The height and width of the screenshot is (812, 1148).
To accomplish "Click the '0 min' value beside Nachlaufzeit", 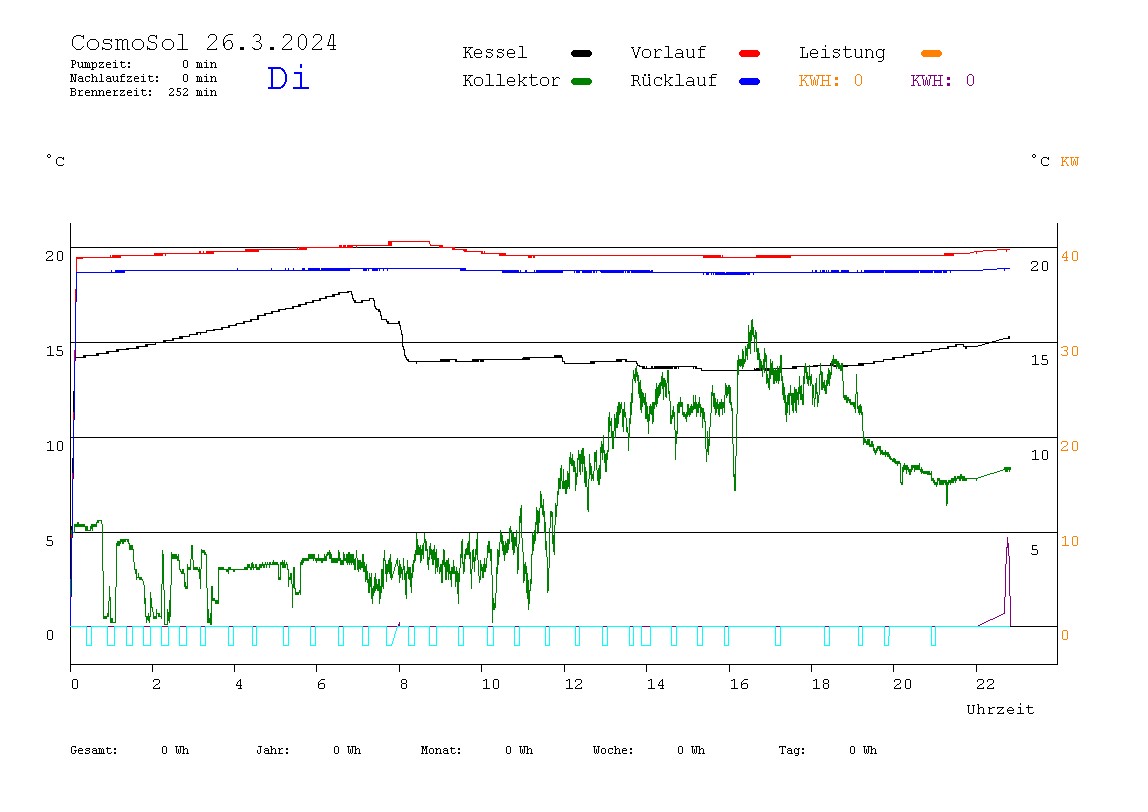I will click(199, 78).
